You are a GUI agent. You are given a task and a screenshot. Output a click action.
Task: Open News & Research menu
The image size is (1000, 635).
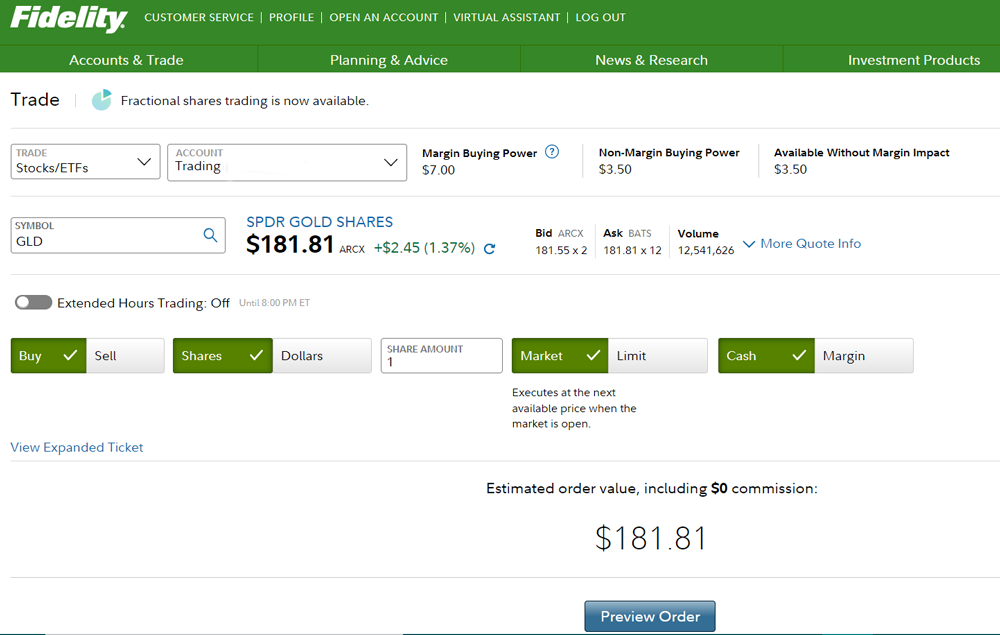tap(651, 60)
